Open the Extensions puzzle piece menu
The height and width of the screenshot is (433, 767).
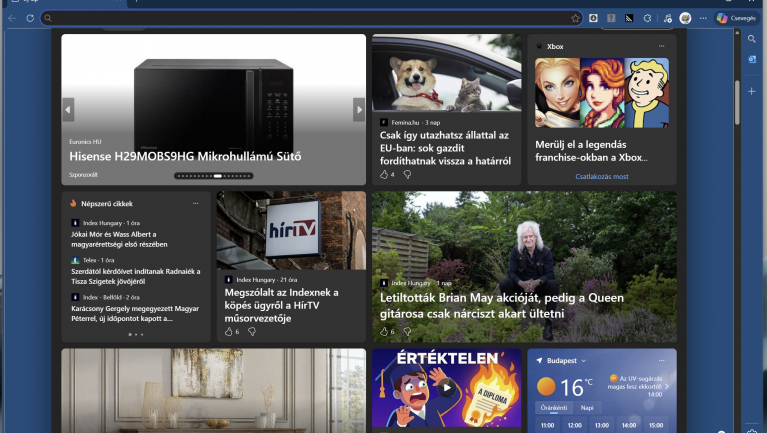click(647, 18)
